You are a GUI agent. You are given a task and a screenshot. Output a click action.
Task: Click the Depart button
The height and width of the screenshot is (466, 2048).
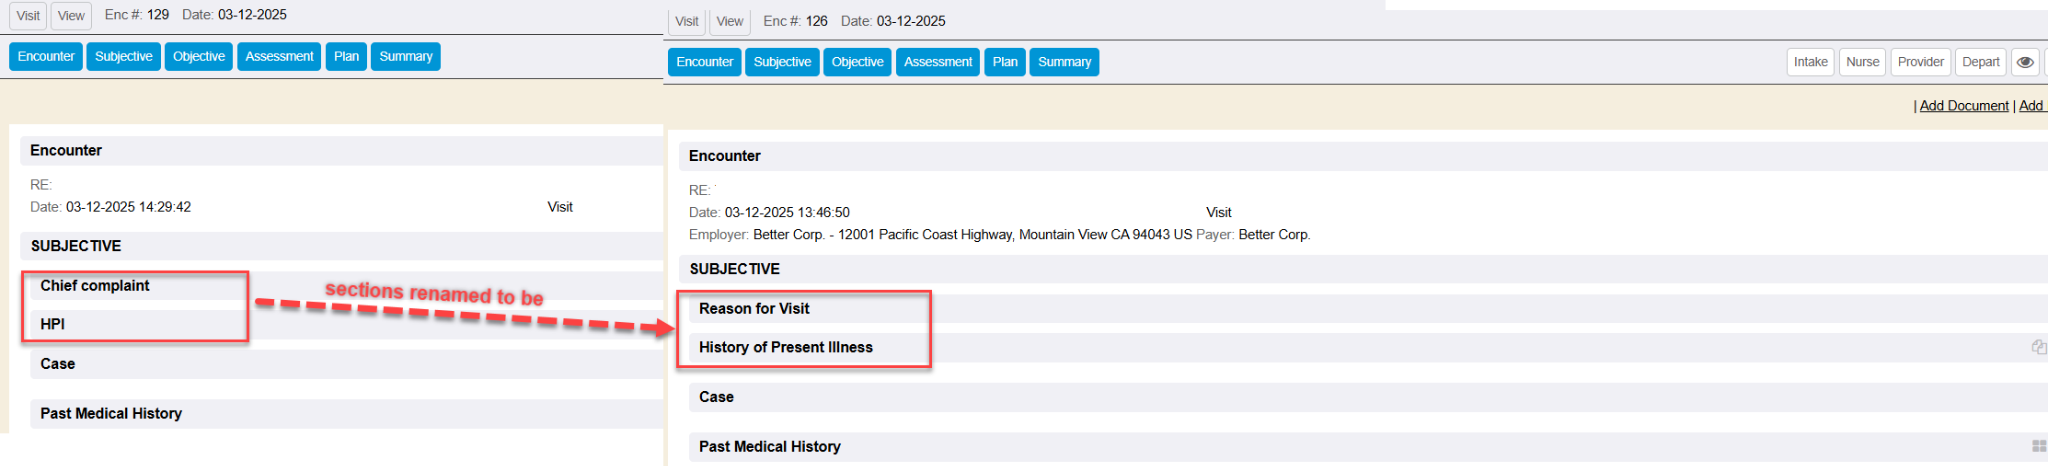tap(1980, 62)
